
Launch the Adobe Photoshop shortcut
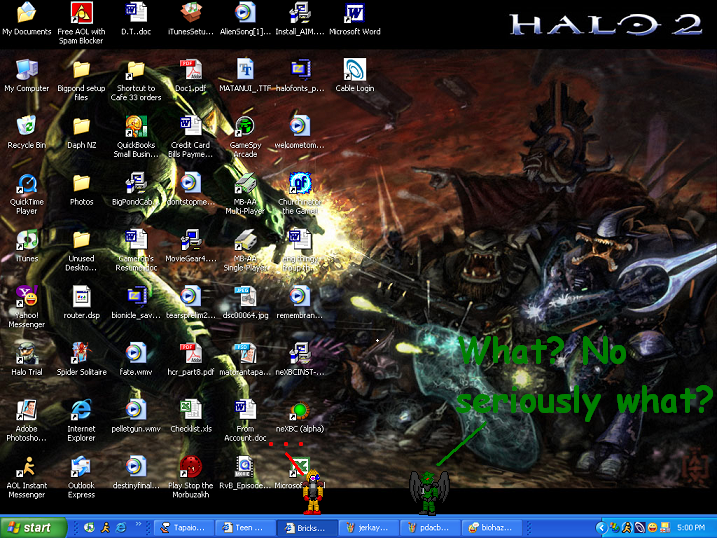click(27, 410)
